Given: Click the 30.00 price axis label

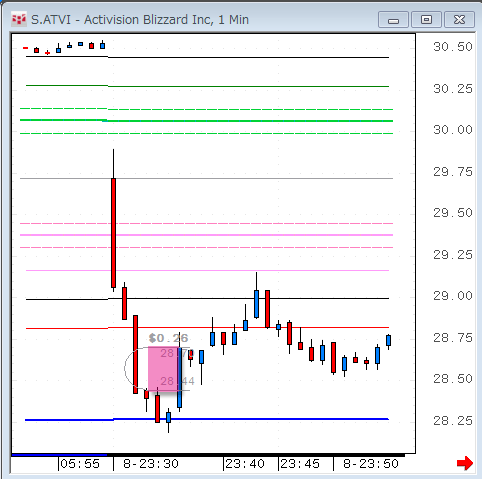Looking at the screenshot, I should coord(453,129).
